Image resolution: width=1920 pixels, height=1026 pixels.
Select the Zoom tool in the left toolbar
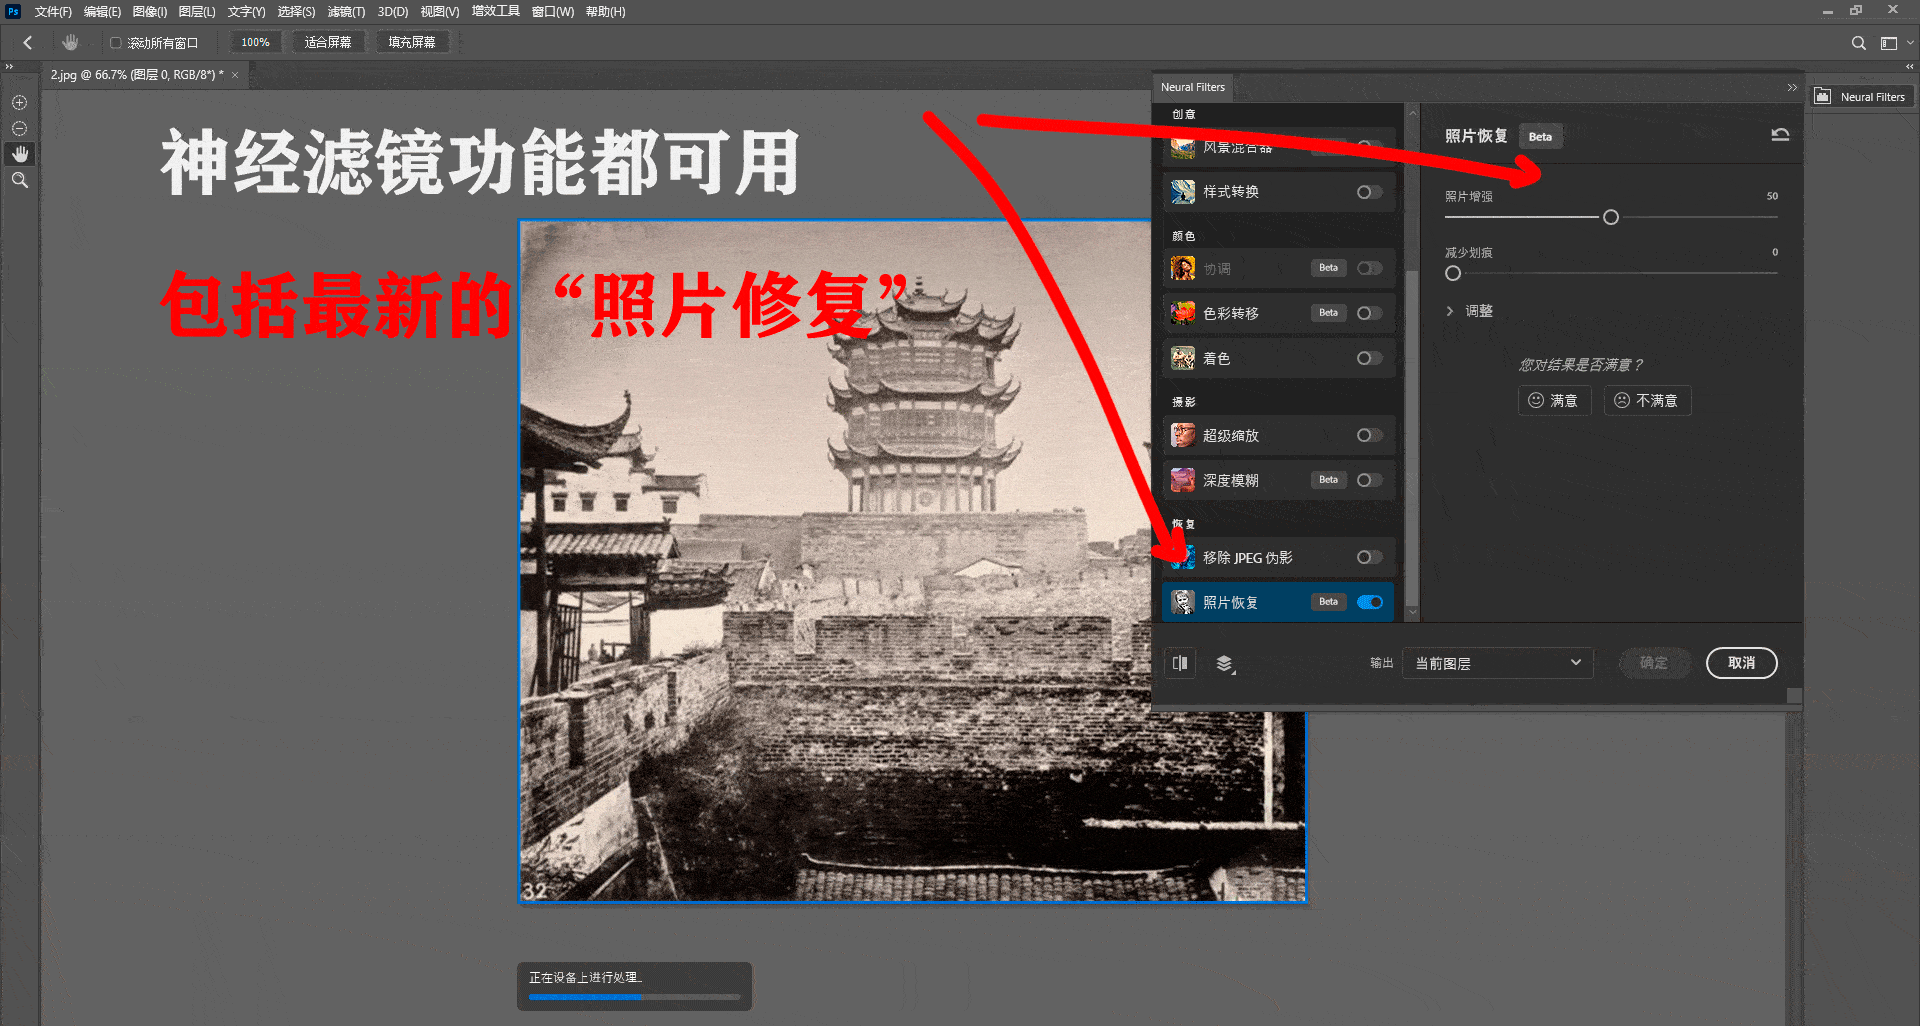click(x=19, y=180)
